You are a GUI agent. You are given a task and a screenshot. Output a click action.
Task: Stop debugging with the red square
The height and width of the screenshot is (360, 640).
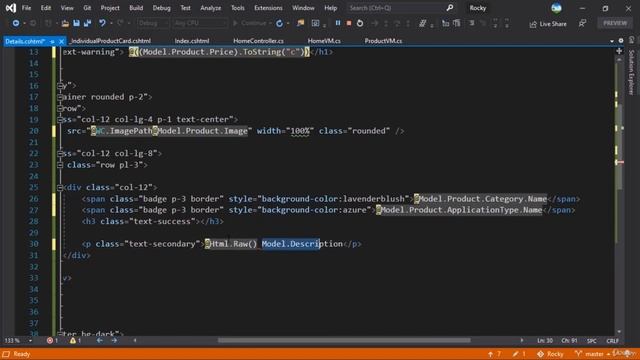[349, 23]
